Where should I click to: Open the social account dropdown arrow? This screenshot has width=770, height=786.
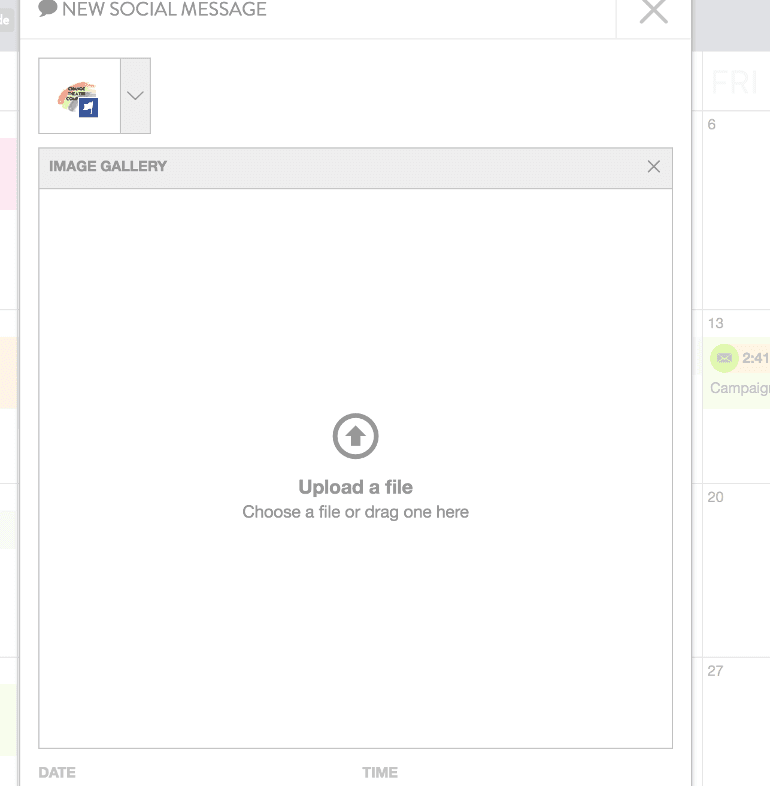click(x=135, y=96)
